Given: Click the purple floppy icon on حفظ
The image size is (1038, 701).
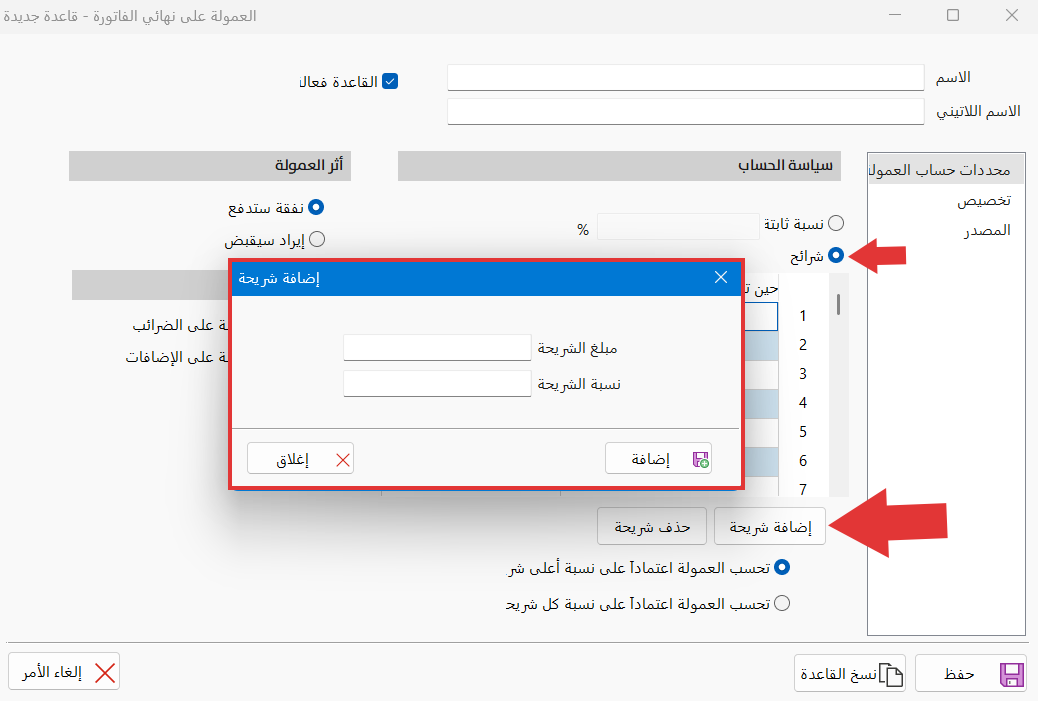Looking at the screenshot, I should click(x=1012, y=675).
